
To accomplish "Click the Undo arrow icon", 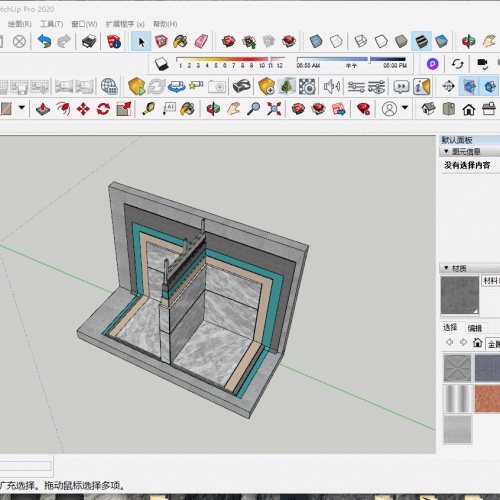I will (44, 42).
